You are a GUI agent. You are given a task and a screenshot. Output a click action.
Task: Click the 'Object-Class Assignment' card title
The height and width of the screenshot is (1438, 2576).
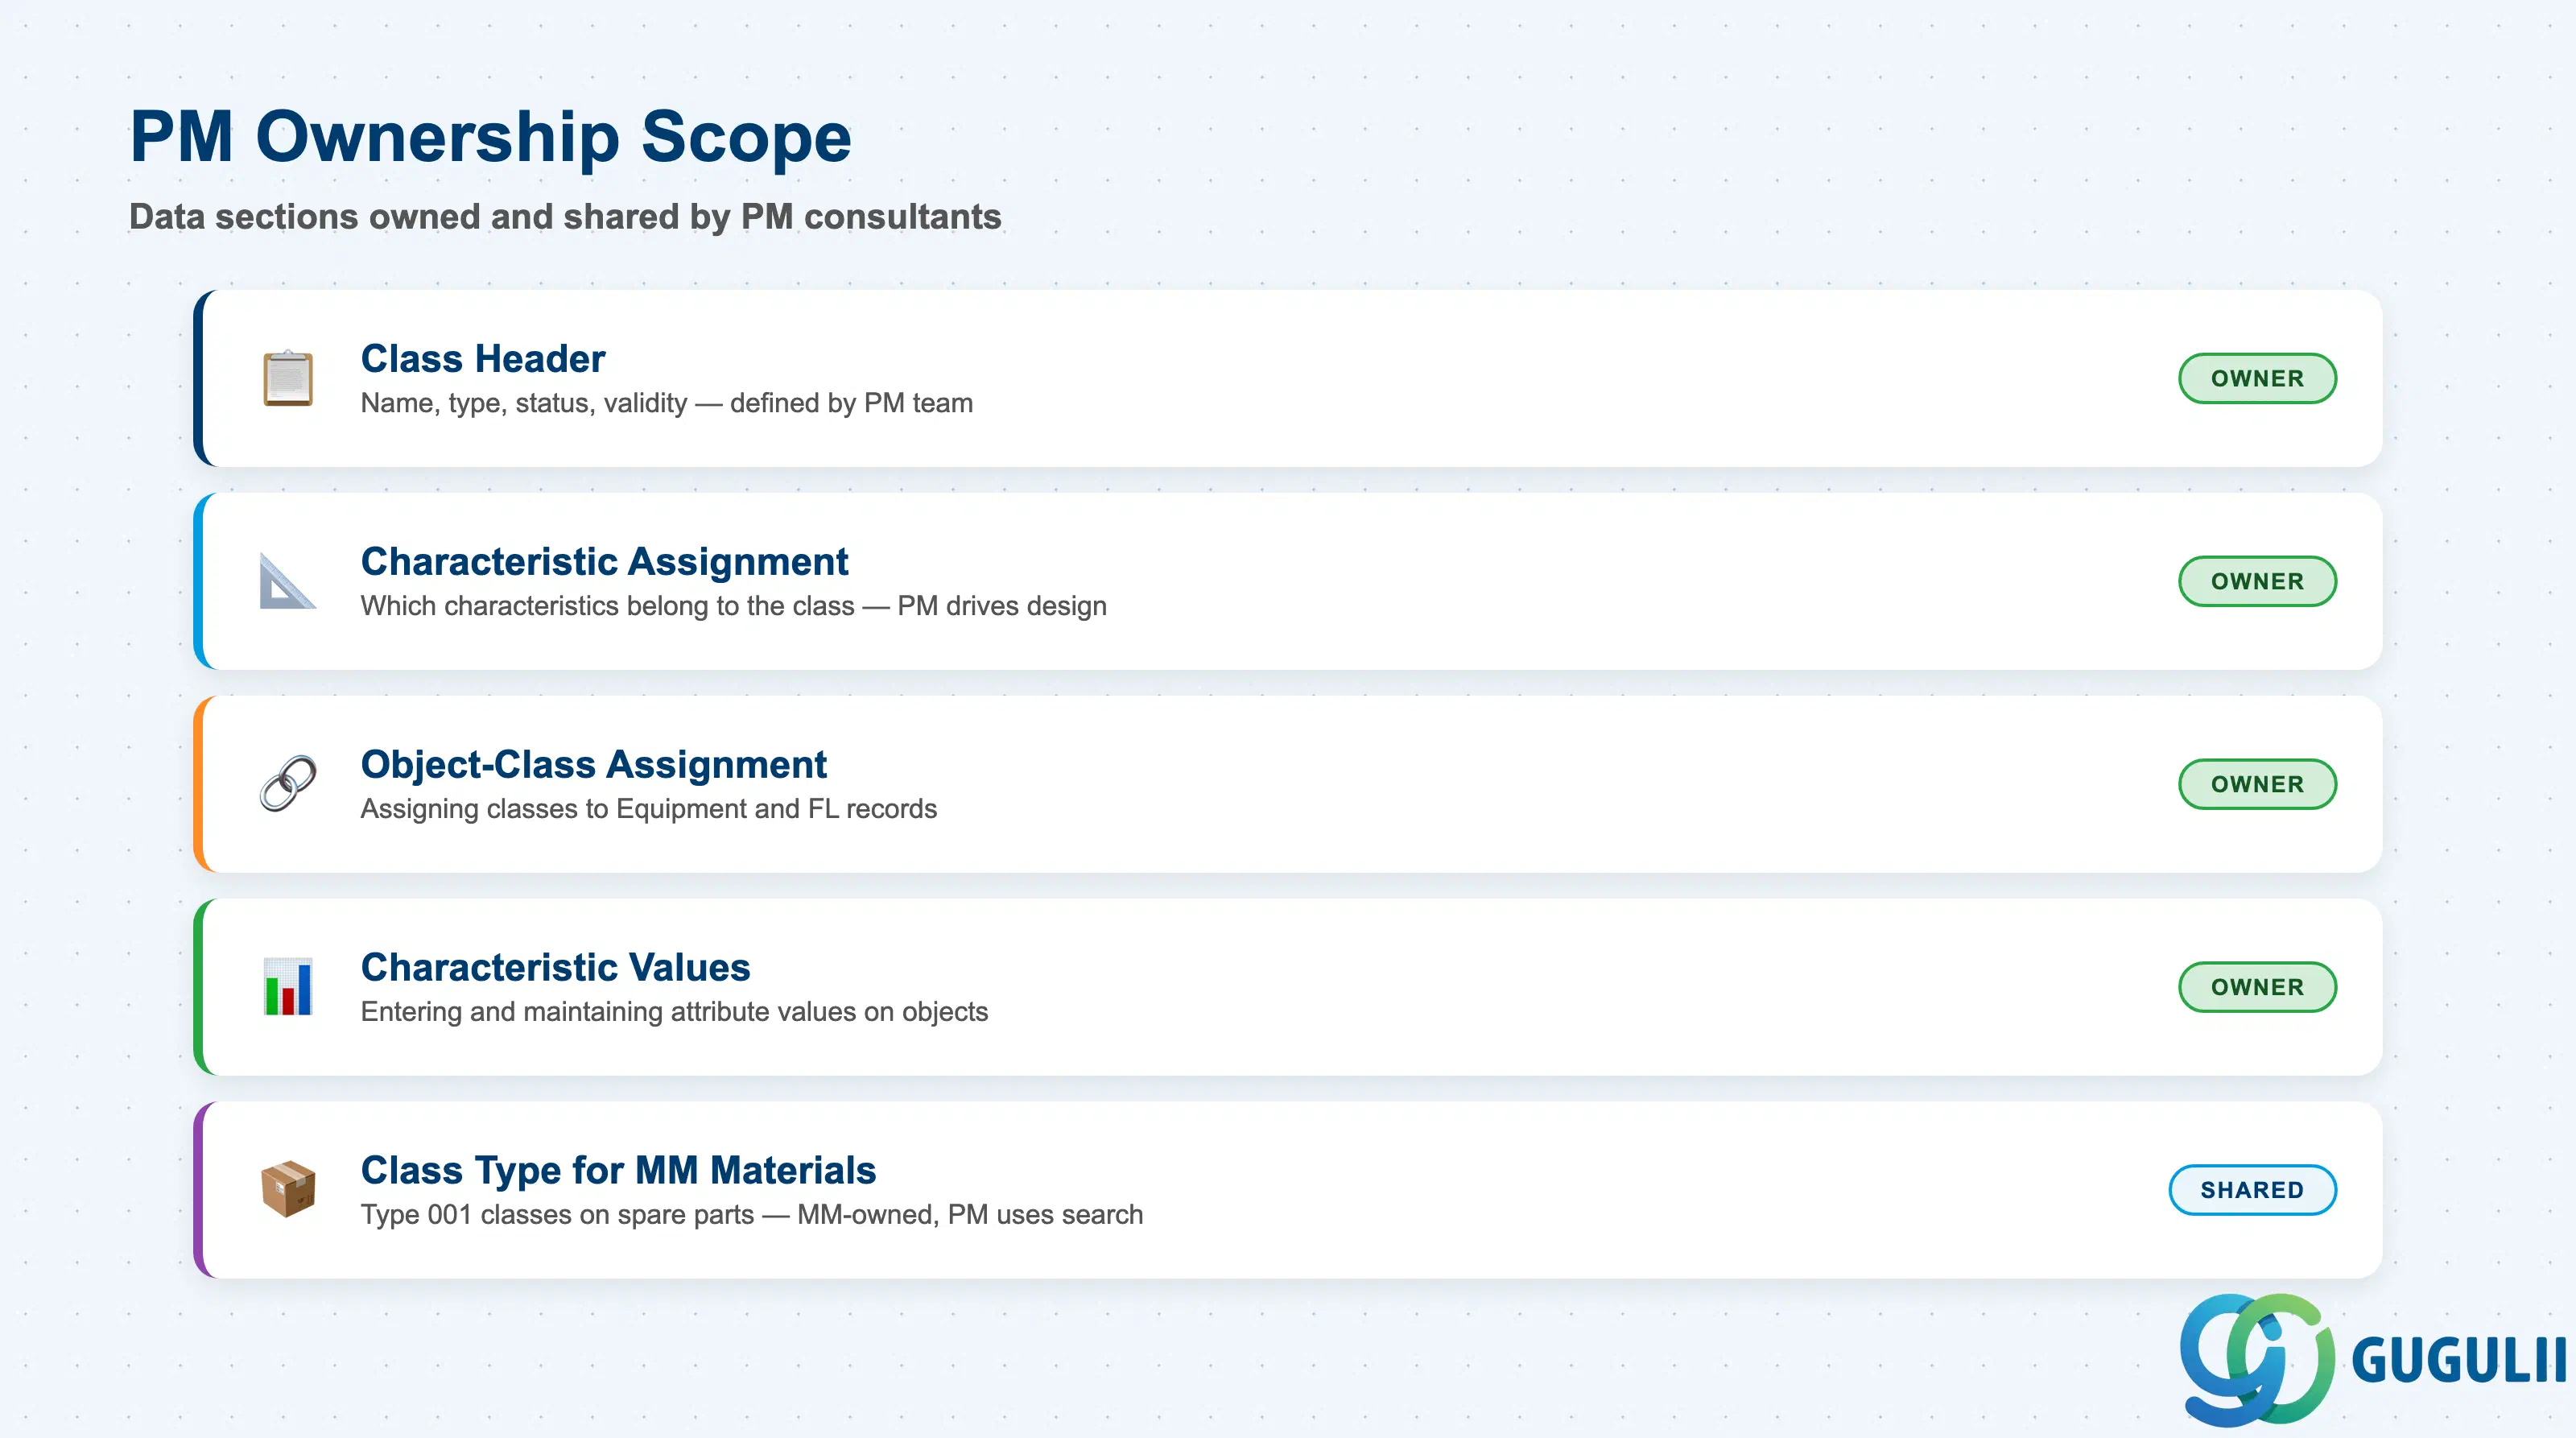(593, 764)
